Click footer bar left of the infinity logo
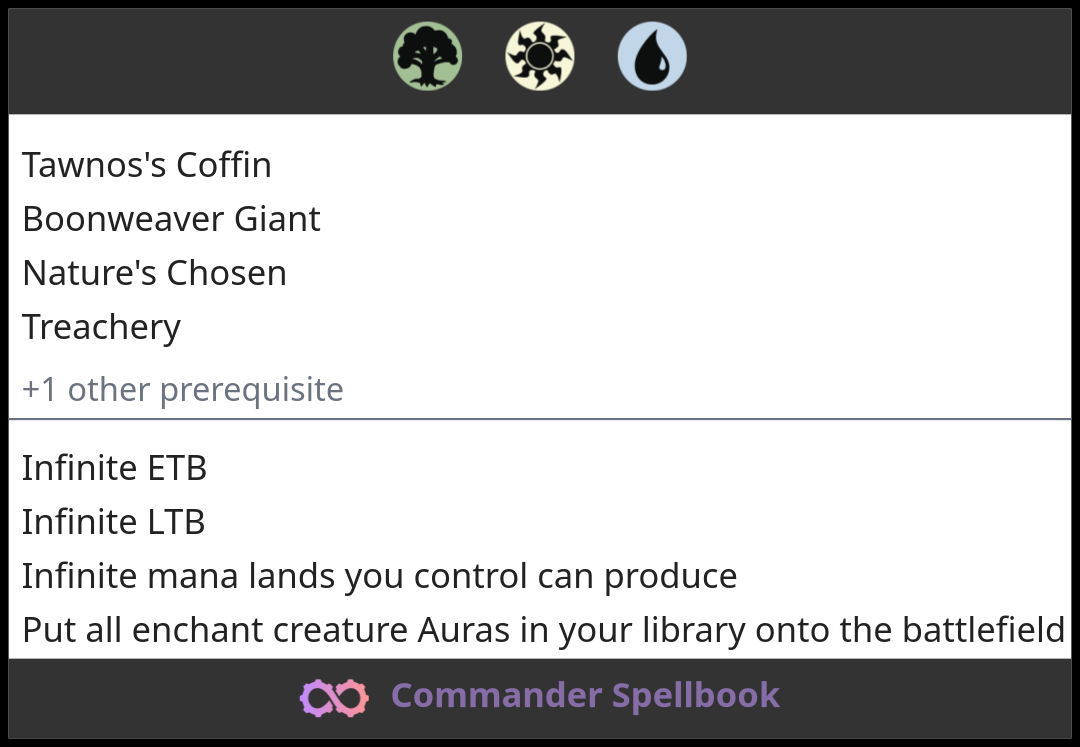Screen dimensions: 1080x747 click(150, 698)
